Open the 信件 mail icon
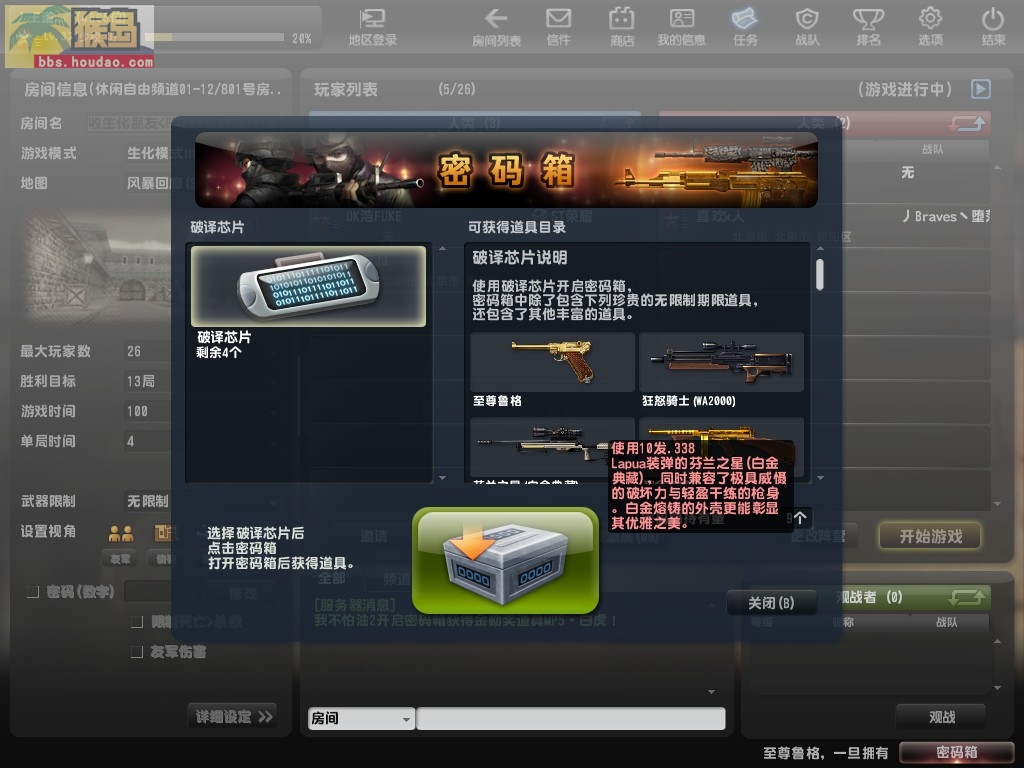 (558, 27)
